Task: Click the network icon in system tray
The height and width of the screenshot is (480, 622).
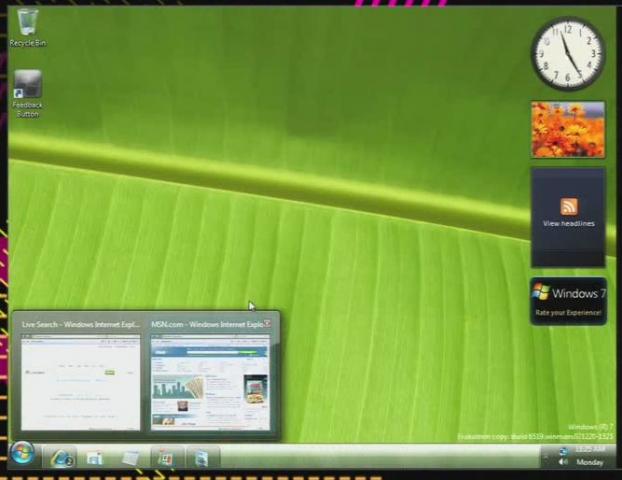Action: [x=563, y=450]
